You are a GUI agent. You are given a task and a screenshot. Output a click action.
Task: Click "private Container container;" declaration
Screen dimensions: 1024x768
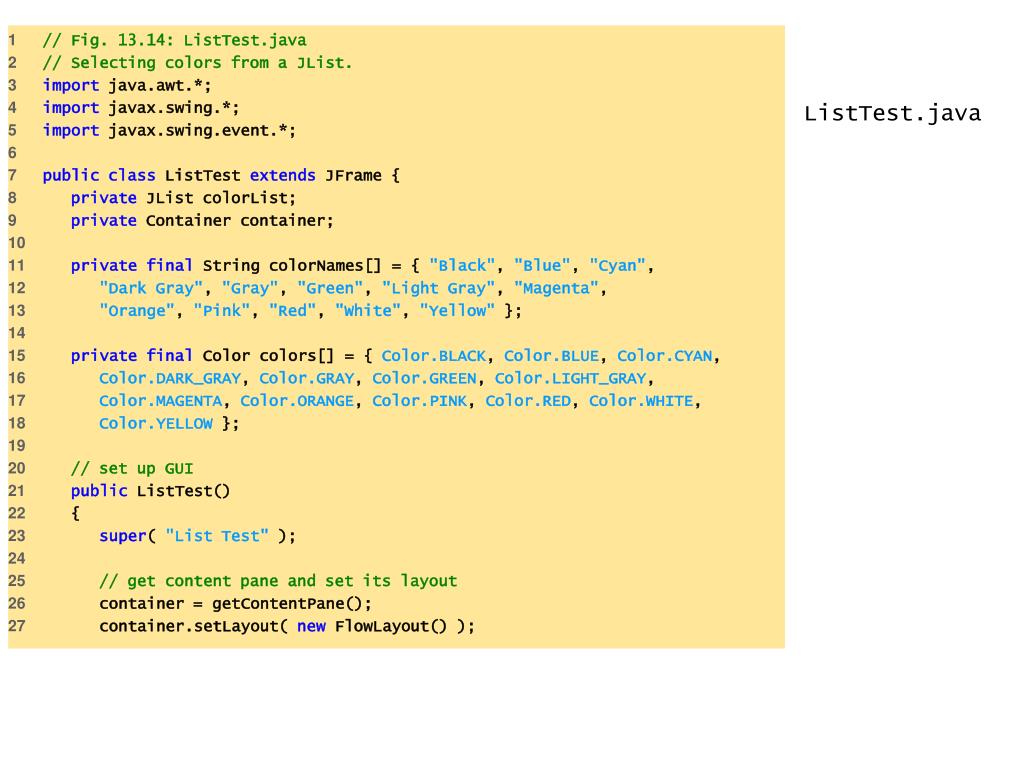[202, 221]
